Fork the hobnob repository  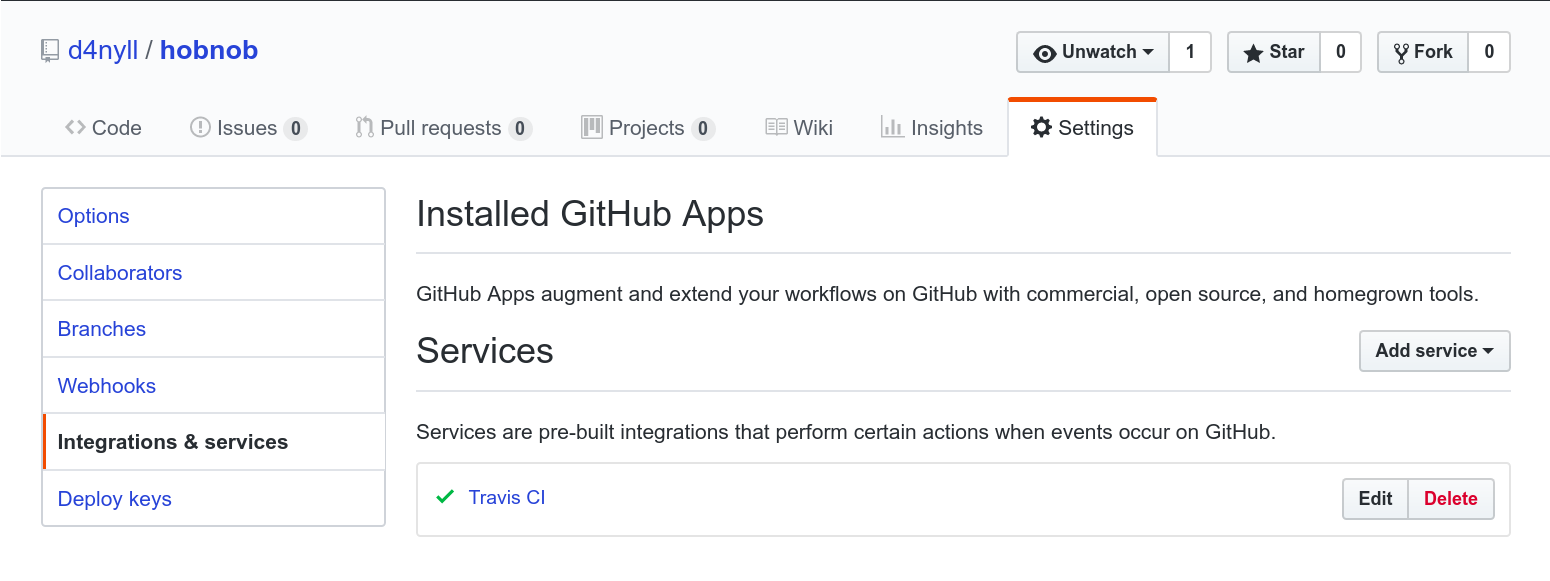click(1422, 52)
